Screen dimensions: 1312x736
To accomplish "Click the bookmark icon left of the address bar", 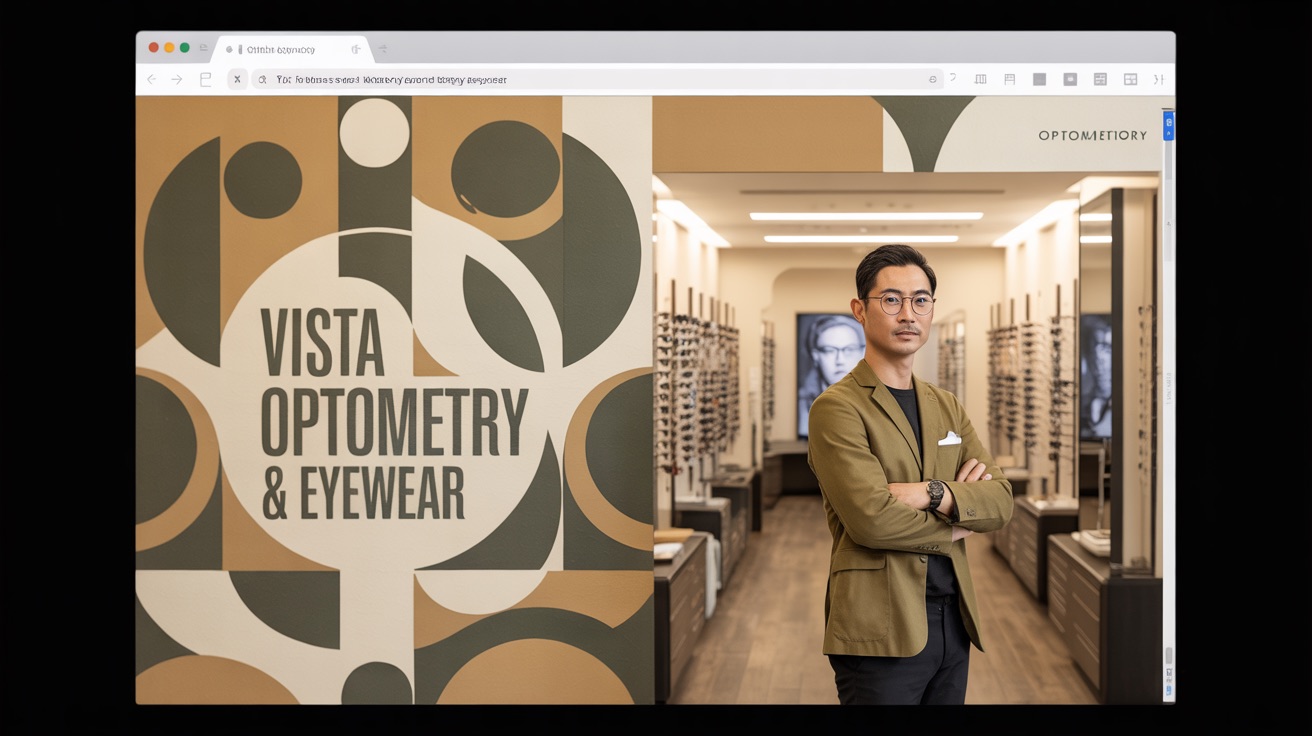I will 206,78.
